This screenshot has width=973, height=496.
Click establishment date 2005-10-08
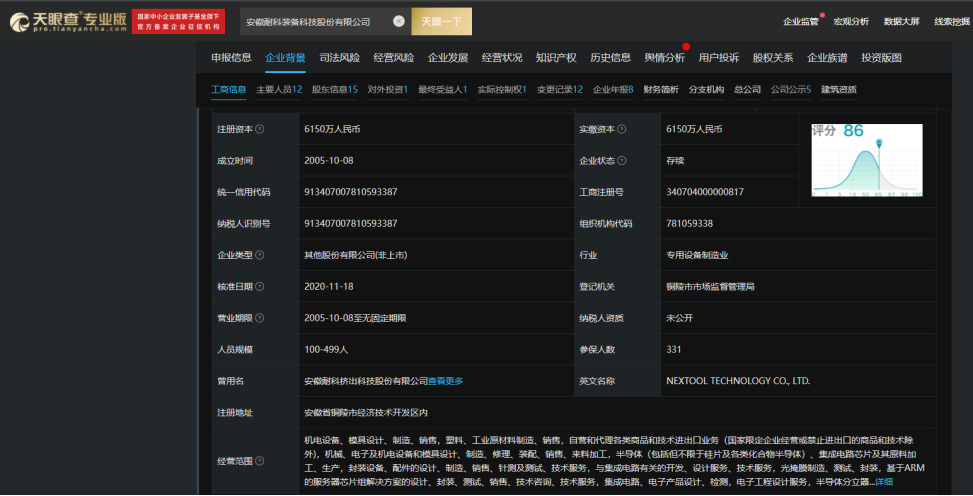point(329,161)
